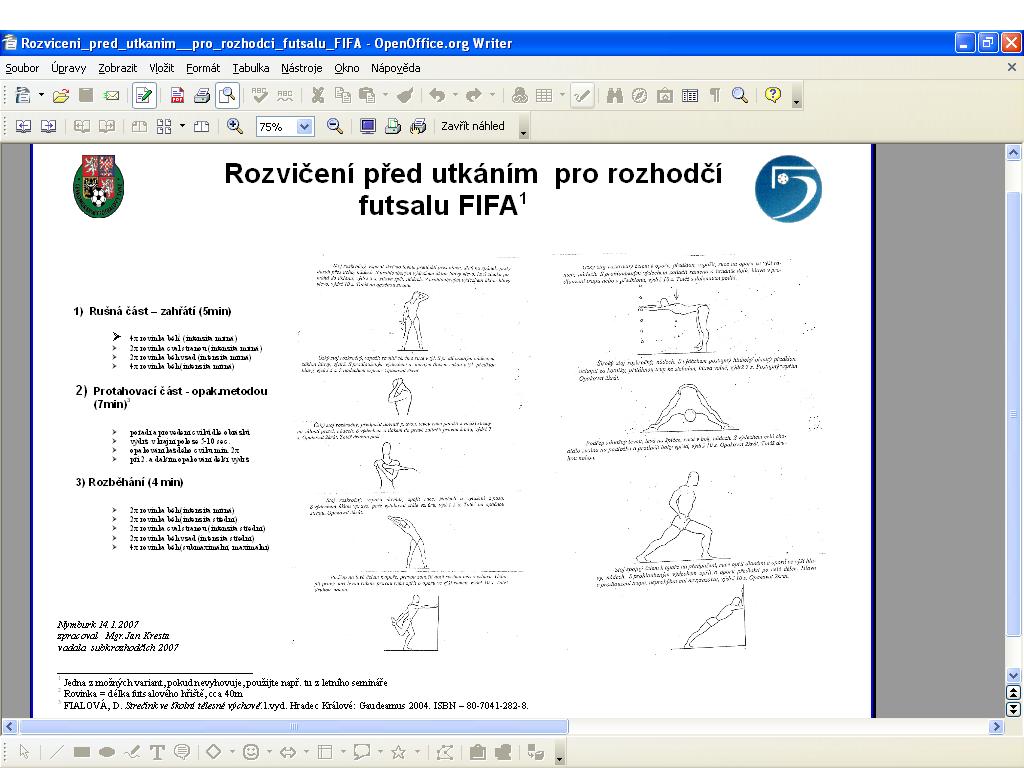Click the Cut scissors icon
1024x768 pixels.
[x=317, y=96]
